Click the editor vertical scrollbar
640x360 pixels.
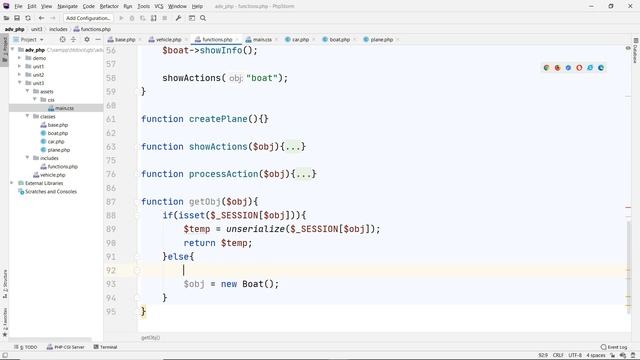(x=628, y=267)
